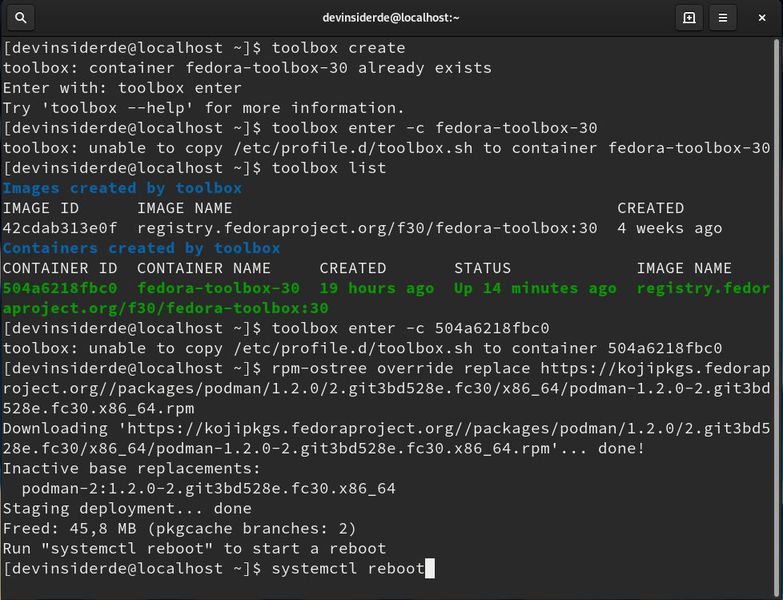Click the 'Inactive base replacements:' line

(132, 468)
